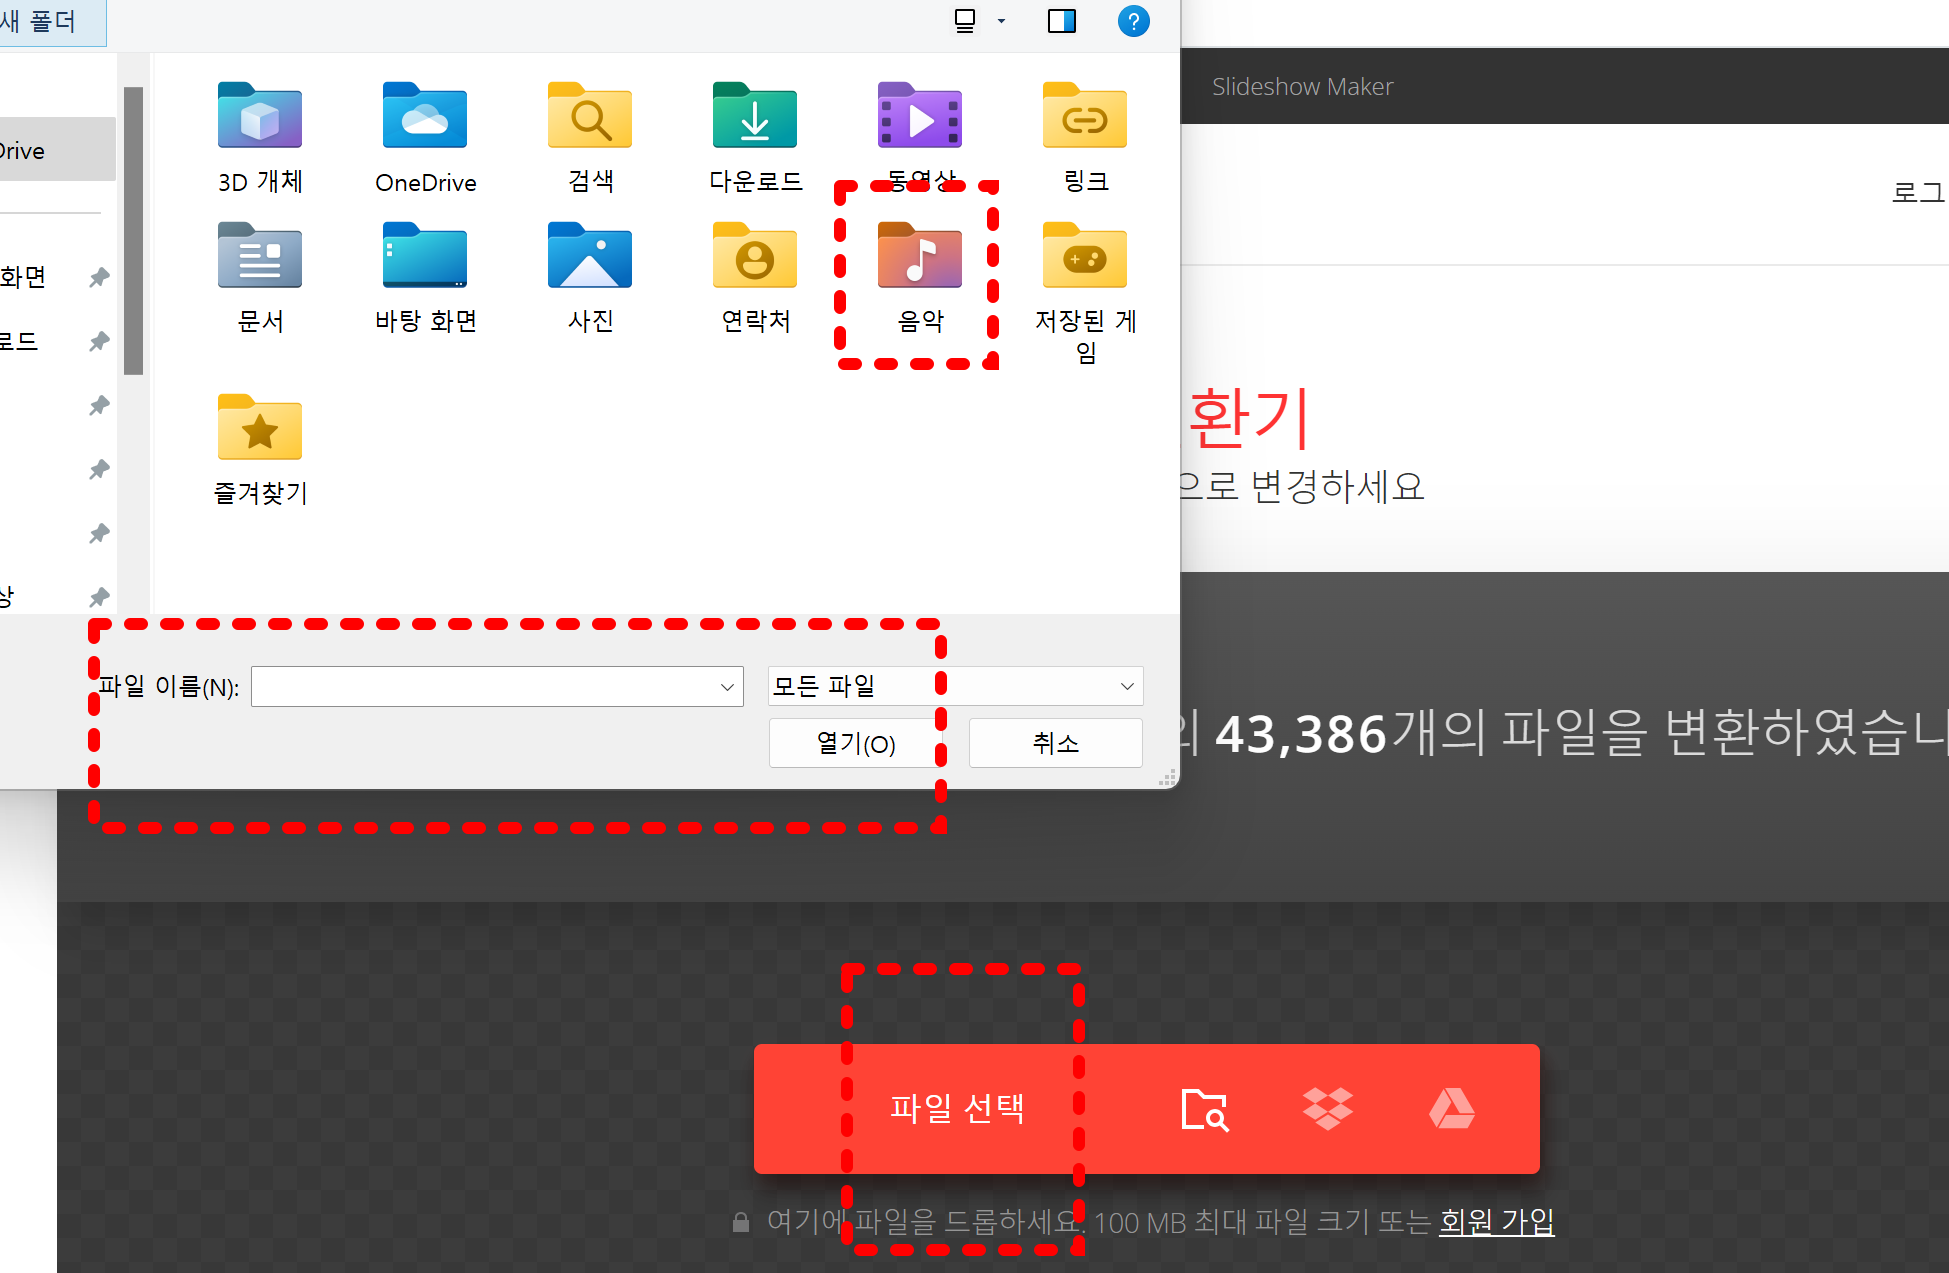Open the 즐겨찾기 favorites folder
This screenshot has width=1949, height=1273.
tap(260, 430)
